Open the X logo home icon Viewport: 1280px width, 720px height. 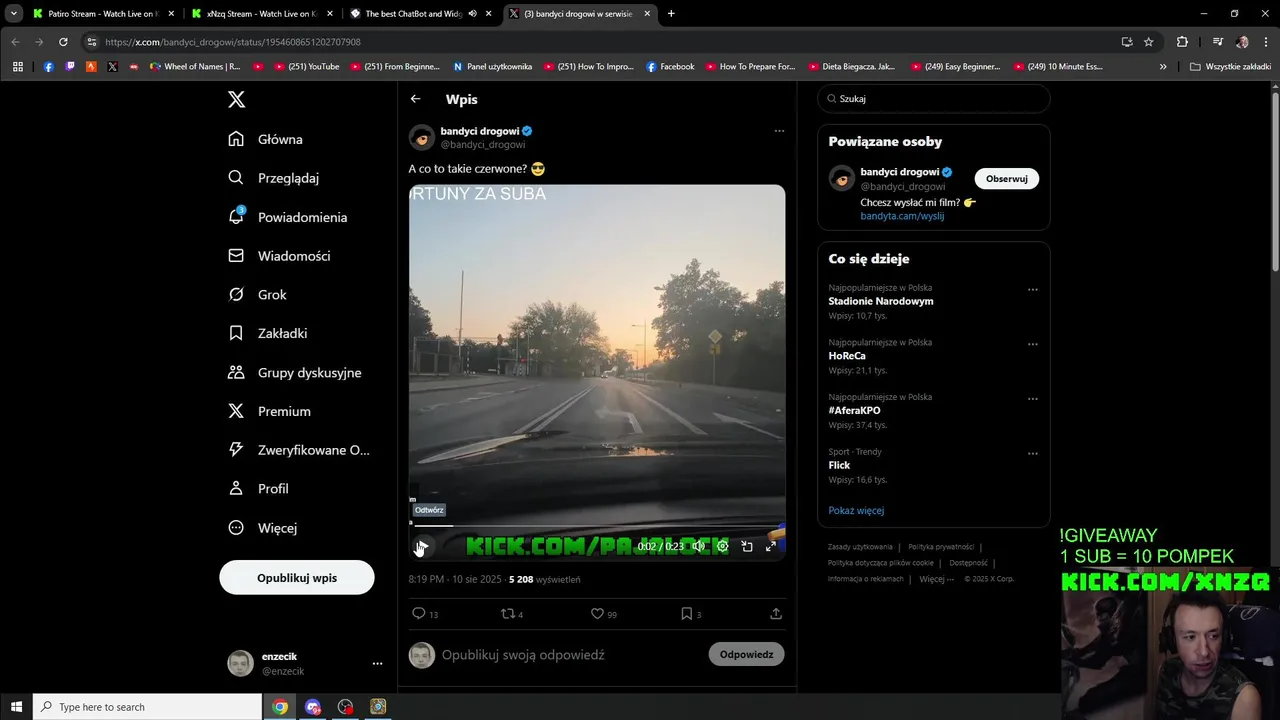[x=236, y=99]
